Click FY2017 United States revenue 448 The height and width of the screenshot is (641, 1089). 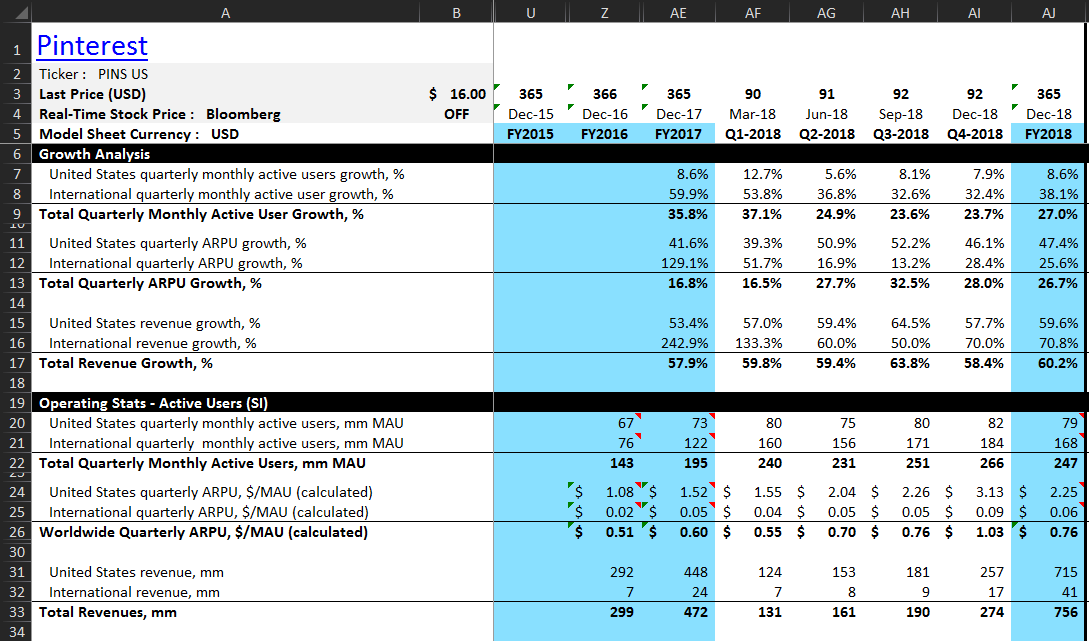[679, 572]
